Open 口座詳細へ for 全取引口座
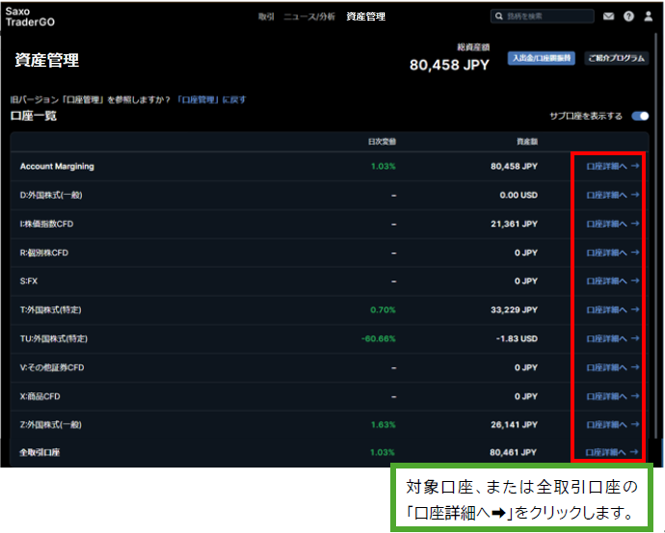The height and width of the screenshot is (533, 665). [x=612, y=452]
